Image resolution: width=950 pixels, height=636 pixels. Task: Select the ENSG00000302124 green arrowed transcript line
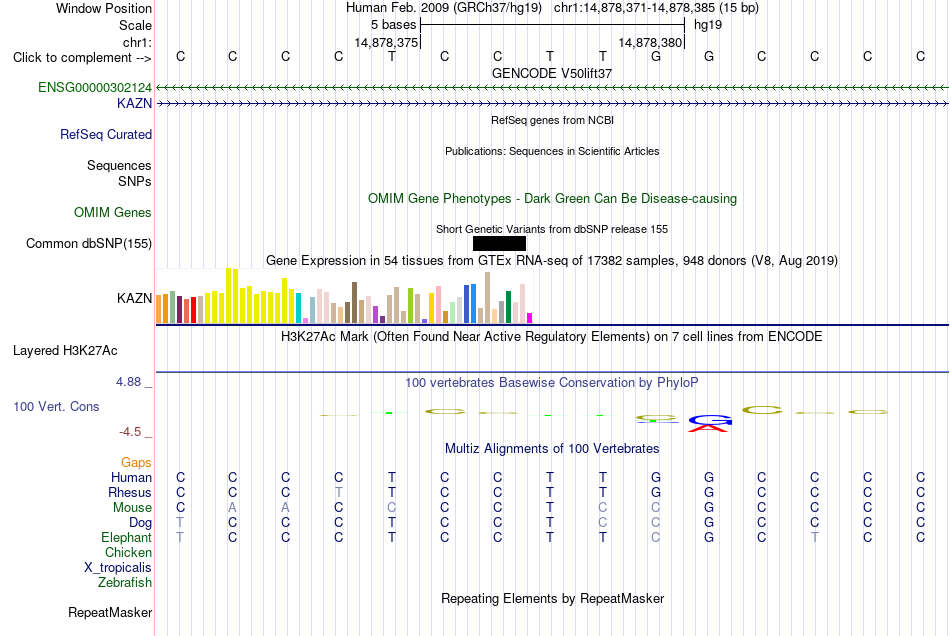[552, 88]
